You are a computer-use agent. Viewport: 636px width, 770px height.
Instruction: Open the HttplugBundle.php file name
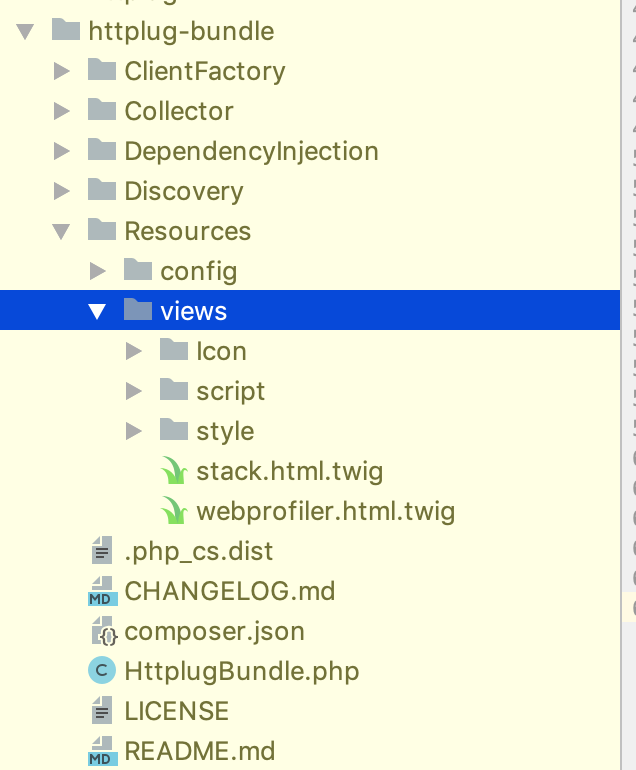tap(242, 671)
